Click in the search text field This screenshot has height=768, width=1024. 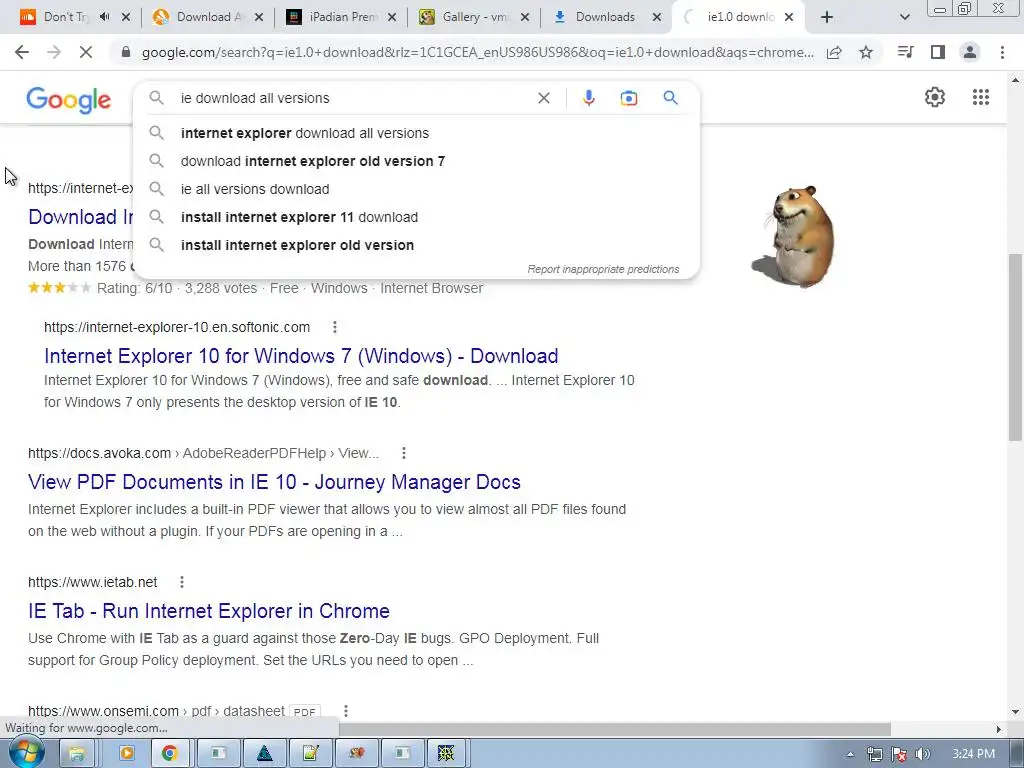[x=353, y=98]
